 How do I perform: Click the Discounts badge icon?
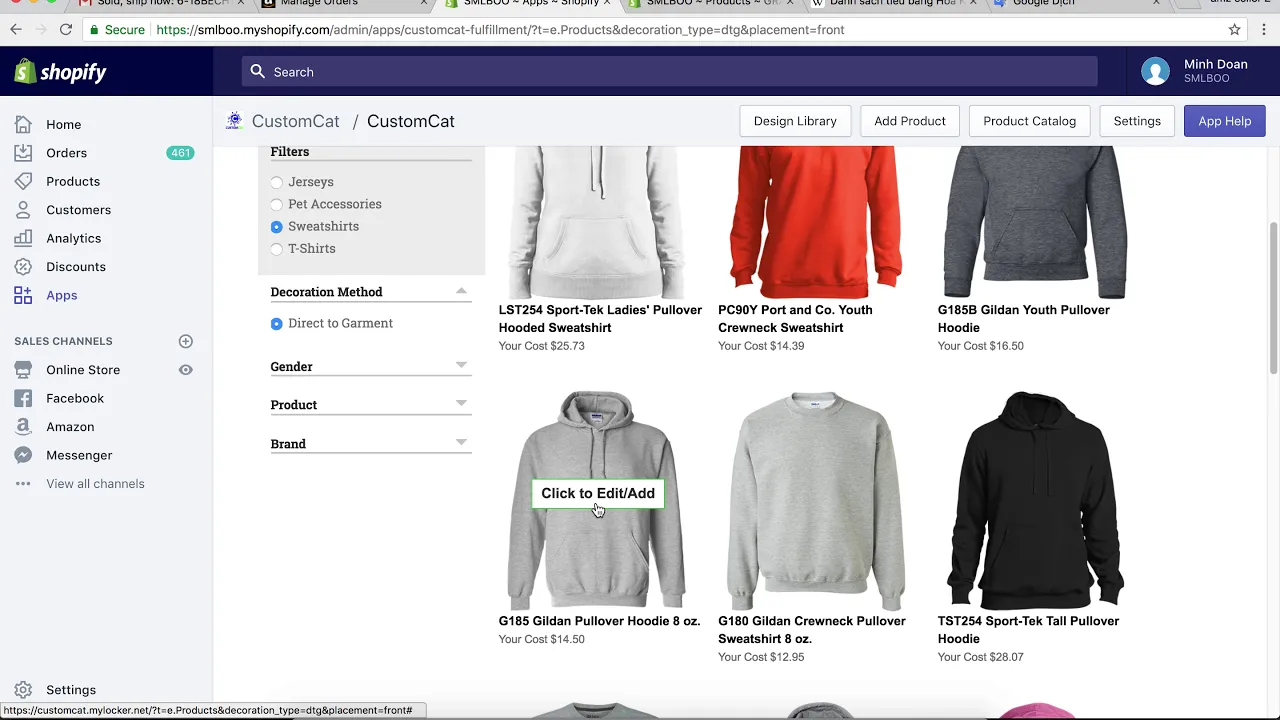[x=23, y=267]
